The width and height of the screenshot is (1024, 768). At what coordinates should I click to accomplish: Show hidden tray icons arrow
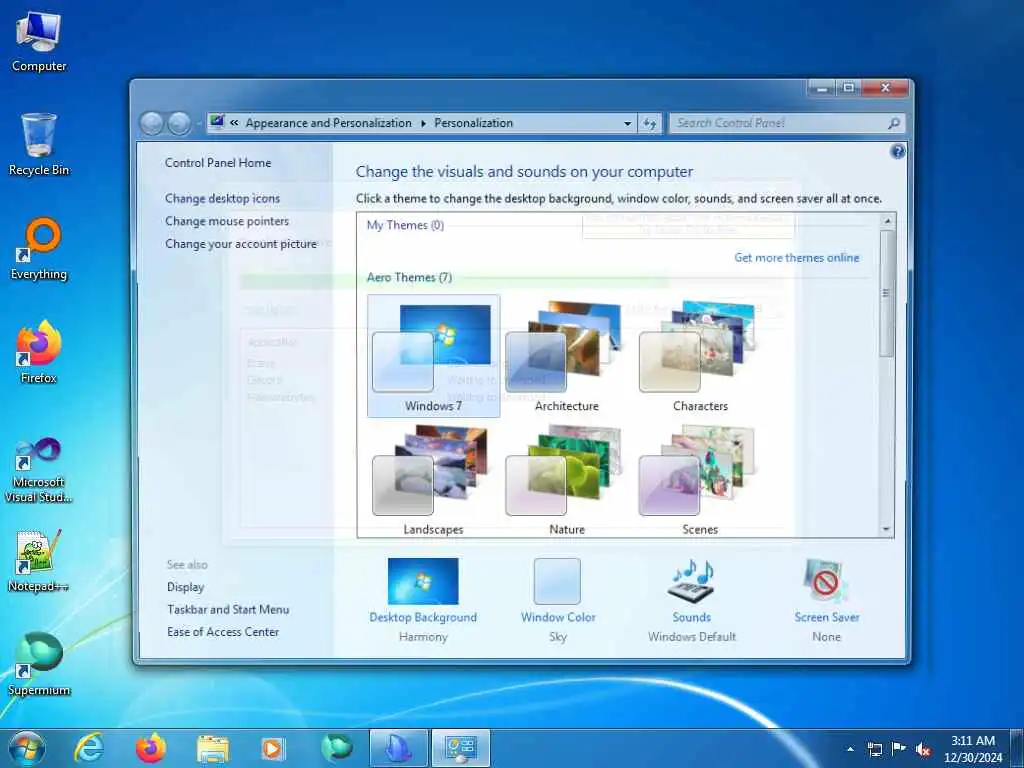pos(850,749)
